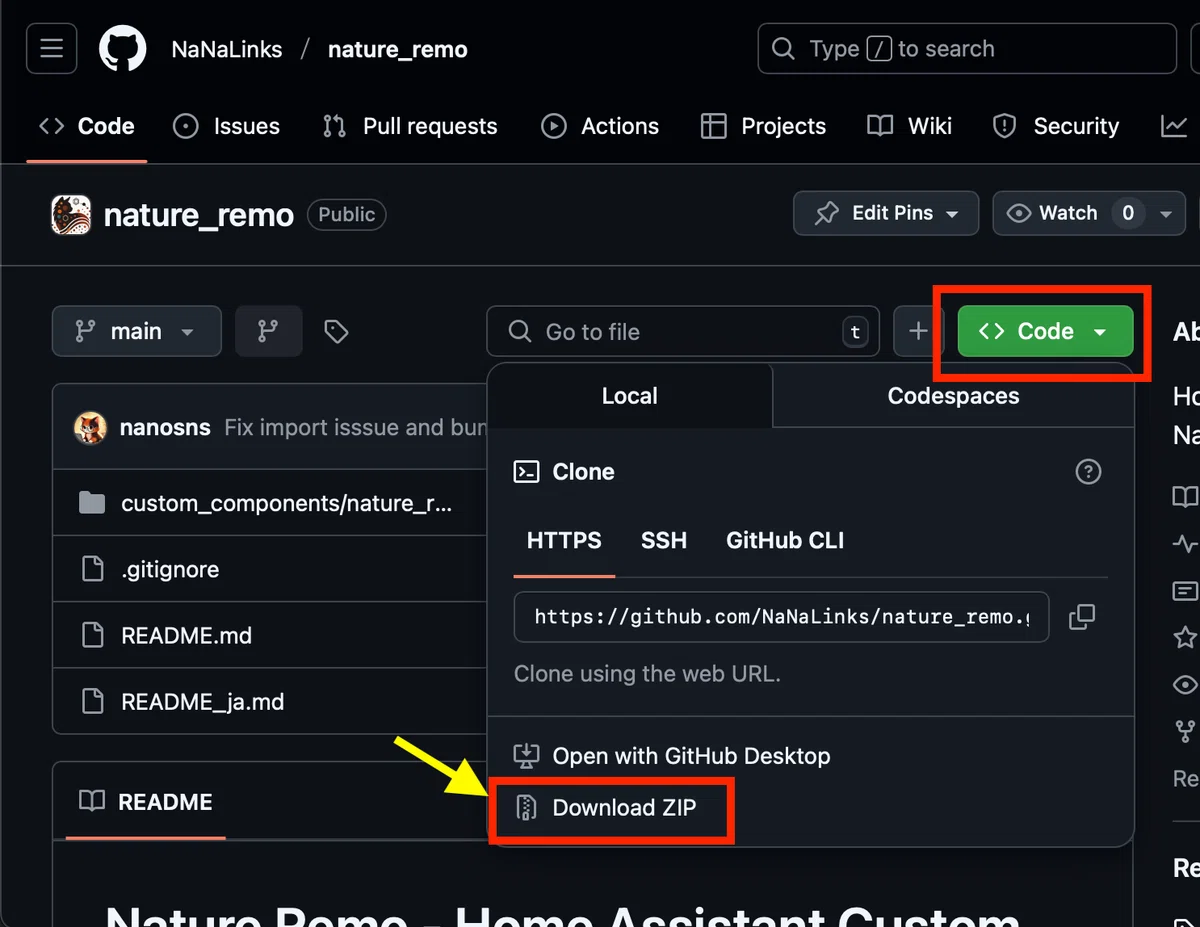Select the HTTPS clone option
This screenshot has width=1200, height=927.
pyautogui.click(x=564, y=541)
